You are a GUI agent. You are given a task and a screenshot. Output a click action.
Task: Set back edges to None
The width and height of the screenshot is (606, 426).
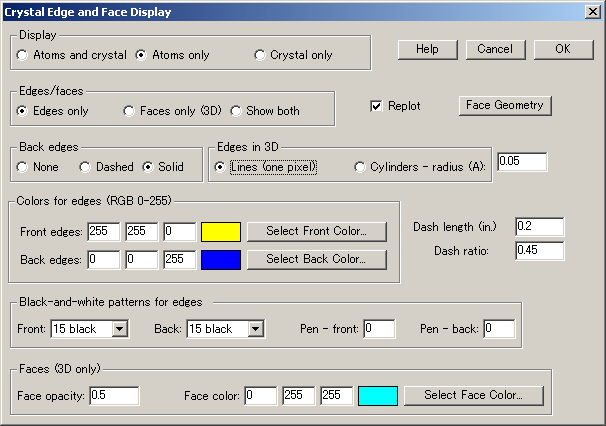pos(22,167)
